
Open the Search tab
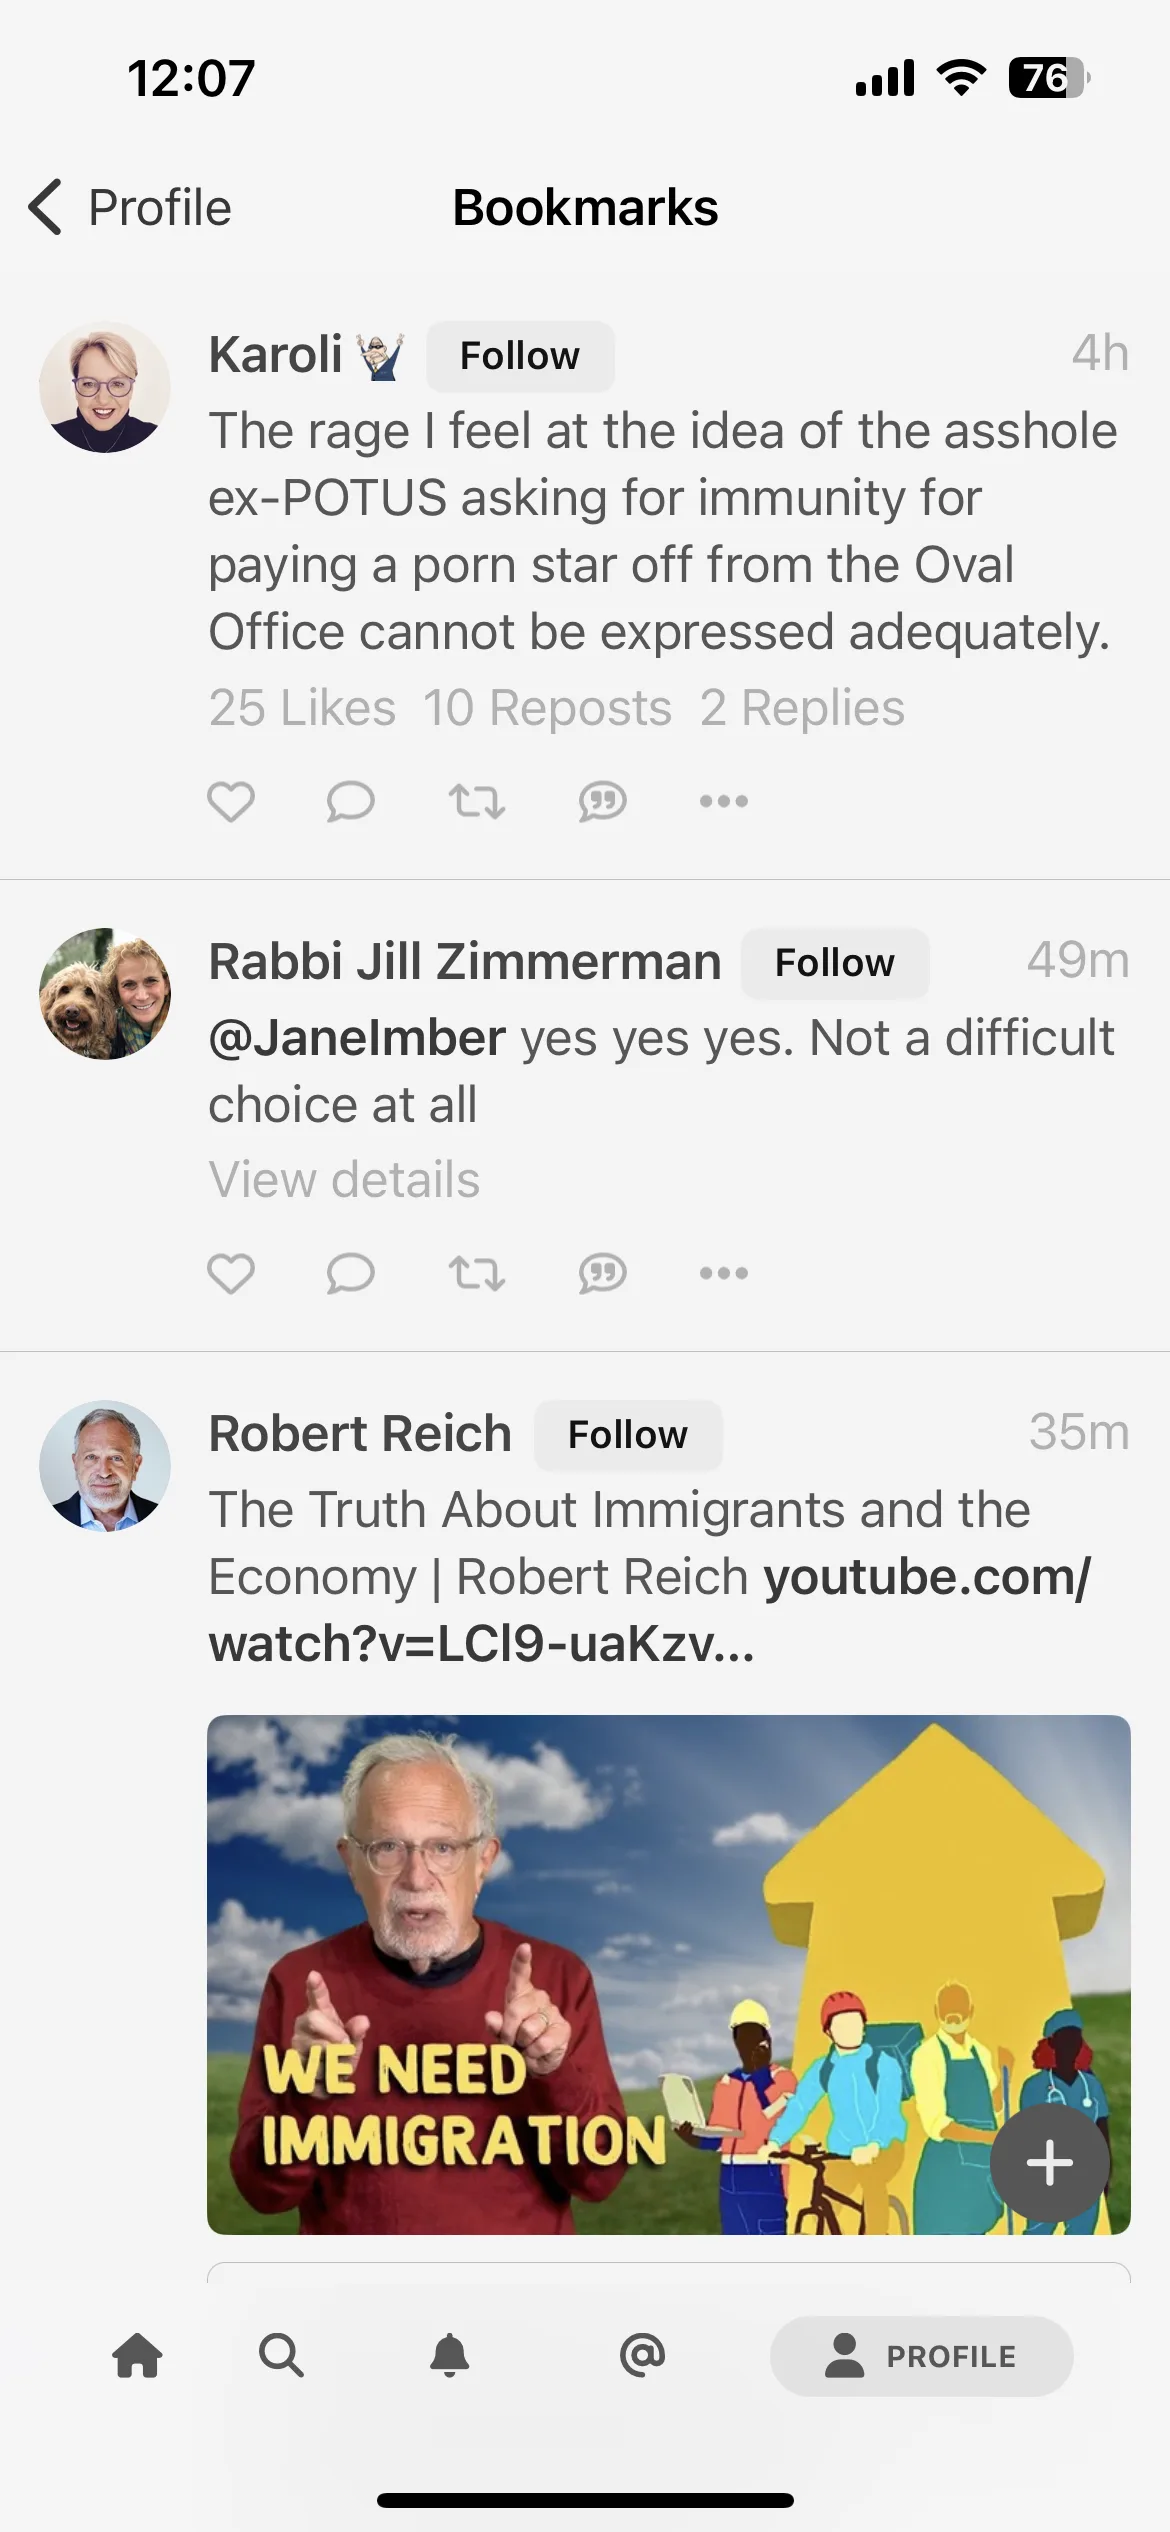coord(281,2355)
